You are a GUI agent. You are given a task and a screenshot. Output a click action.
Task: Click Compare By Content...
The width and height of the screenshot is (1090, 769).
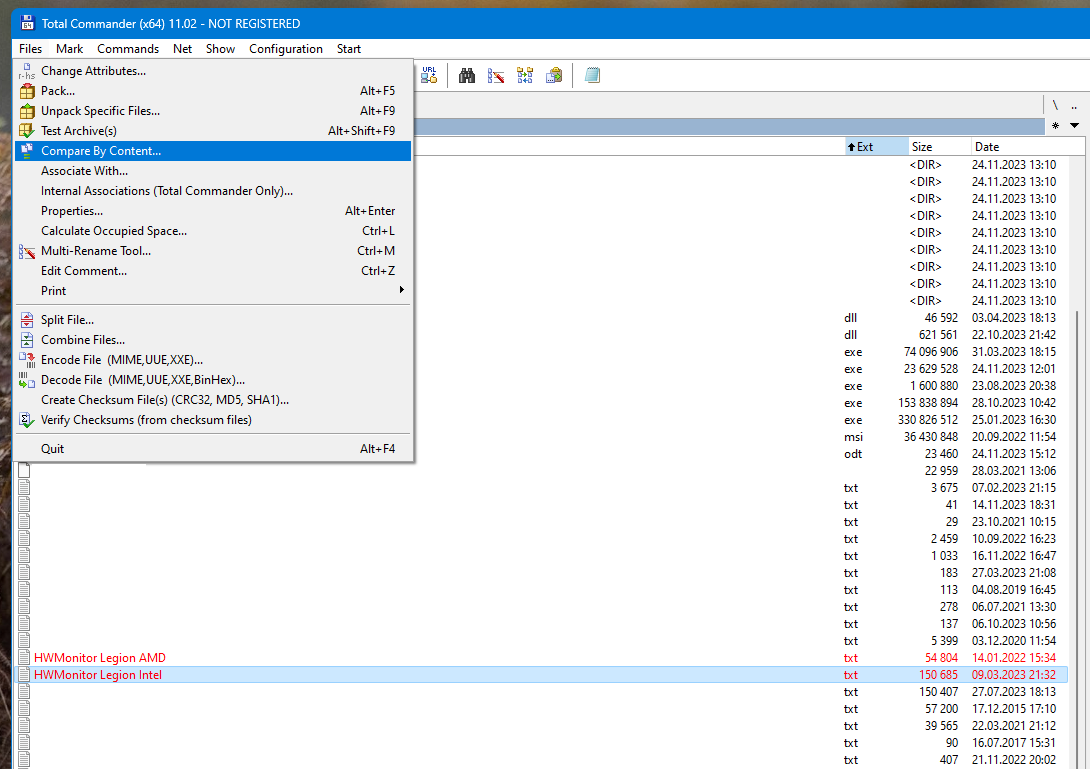[213, 151]
